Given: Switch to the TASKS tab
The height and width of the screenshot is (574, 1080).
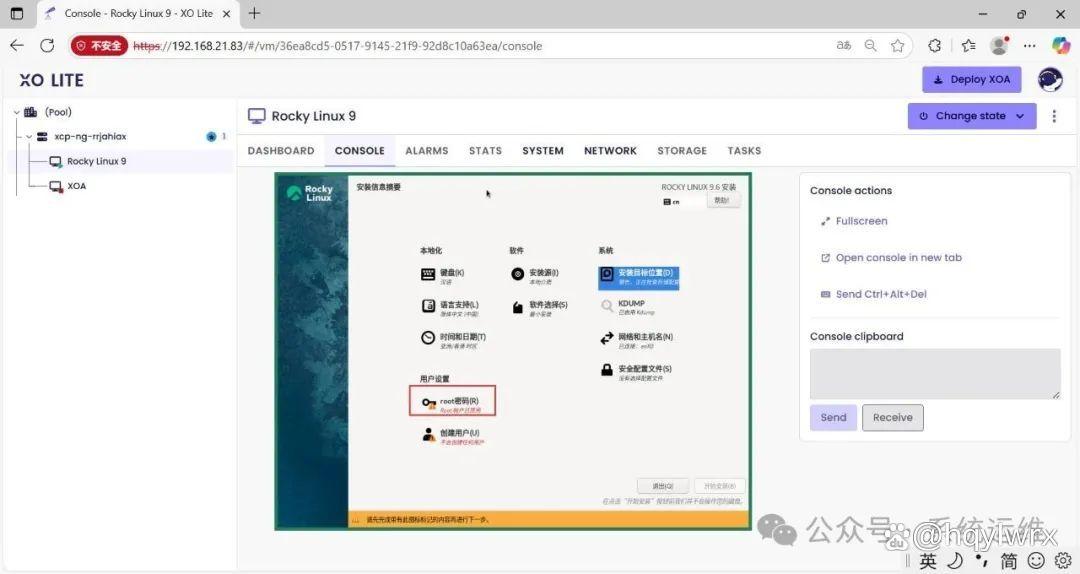Looking at the screenshot, I should (x=745, y=151).
